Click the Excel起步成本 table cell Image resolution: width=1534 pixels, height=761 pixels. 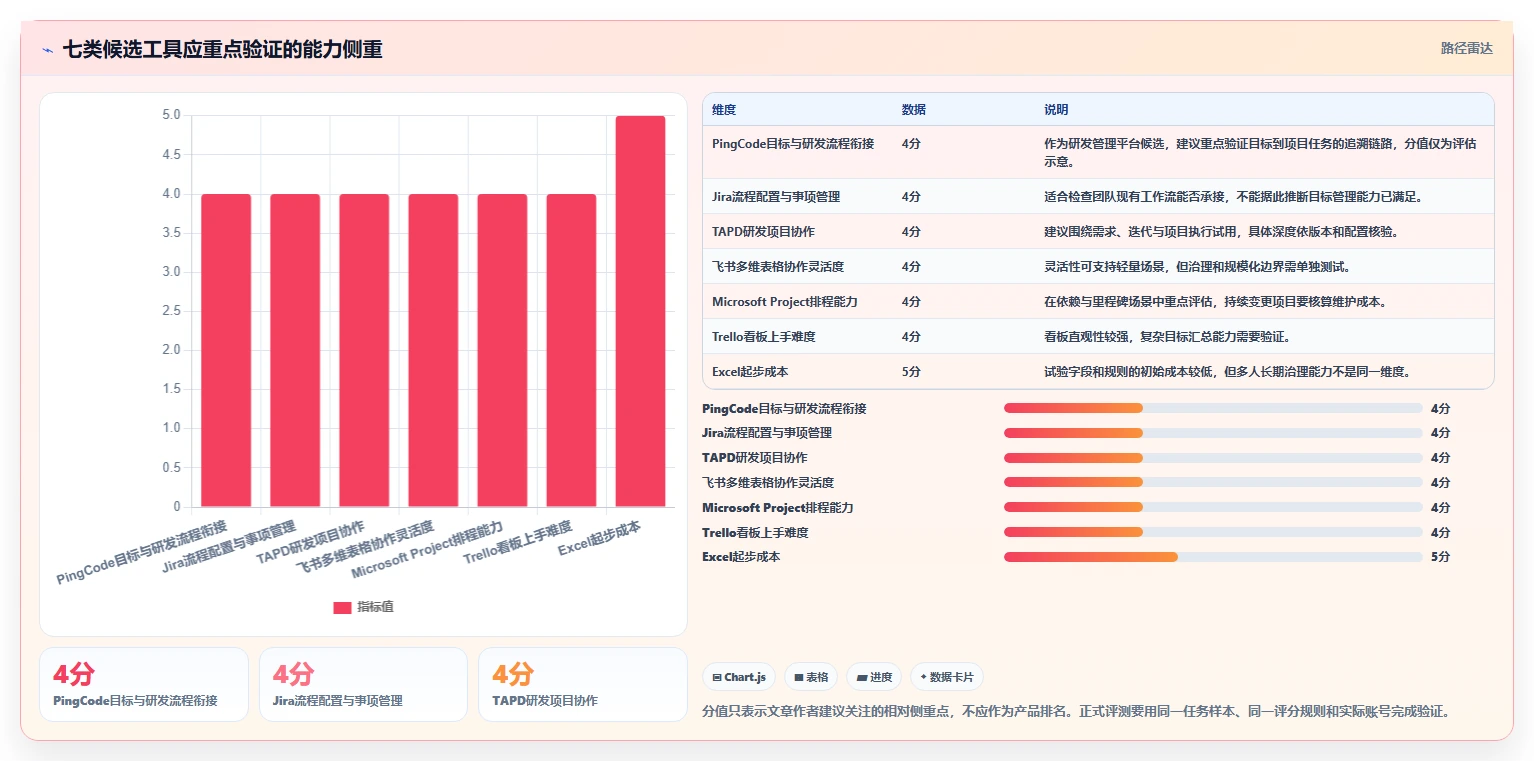(750, 372)
